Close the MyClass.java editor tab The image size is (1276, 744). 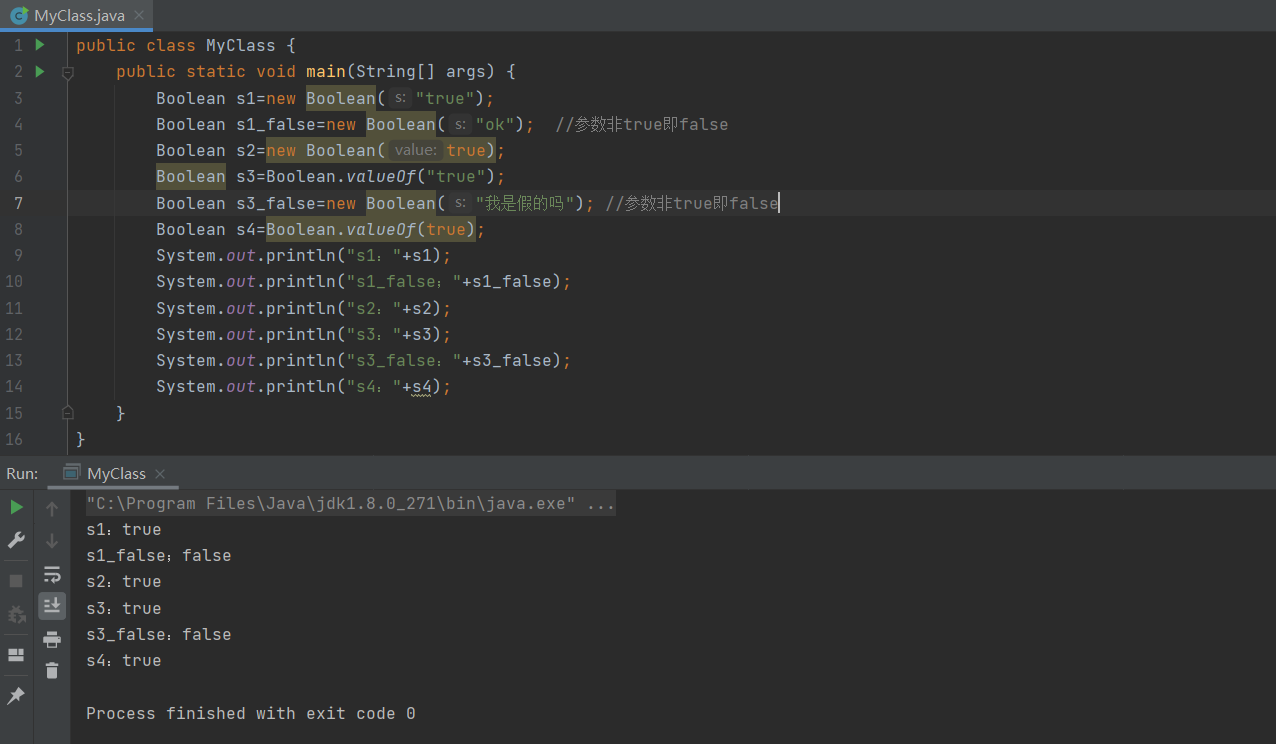point(138,15)
